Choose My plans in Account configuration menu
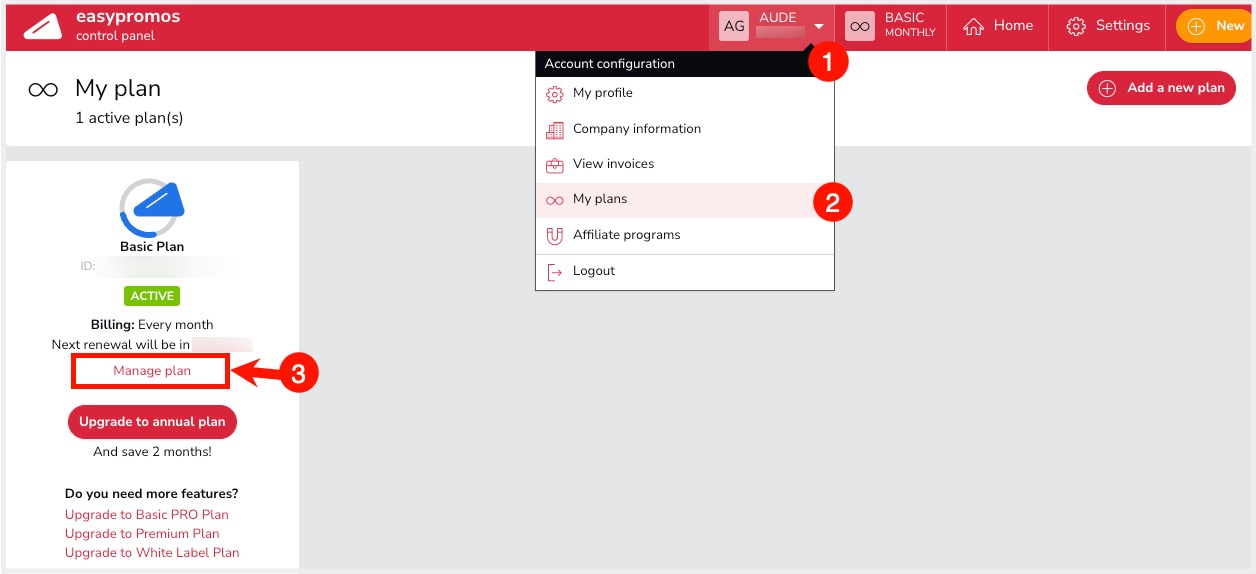The image size is (1256, 574). [684, 200]
